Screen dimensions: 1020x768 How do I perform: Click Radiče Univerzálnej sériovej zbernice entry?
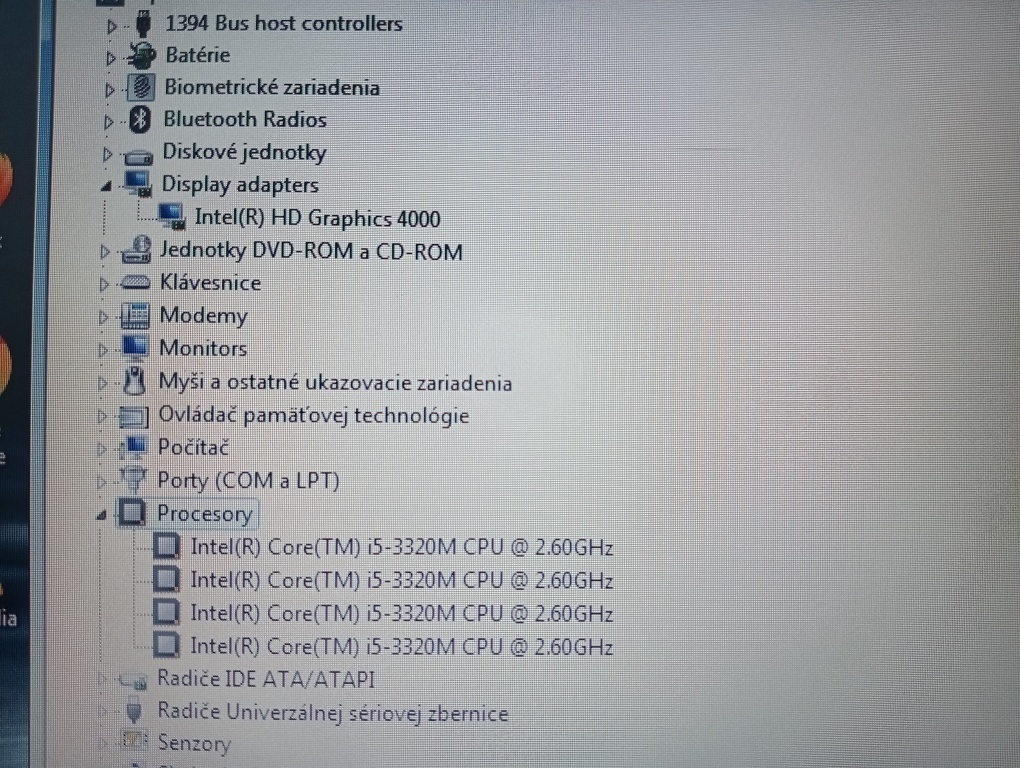pyautogui.click(x=333, y=712)
